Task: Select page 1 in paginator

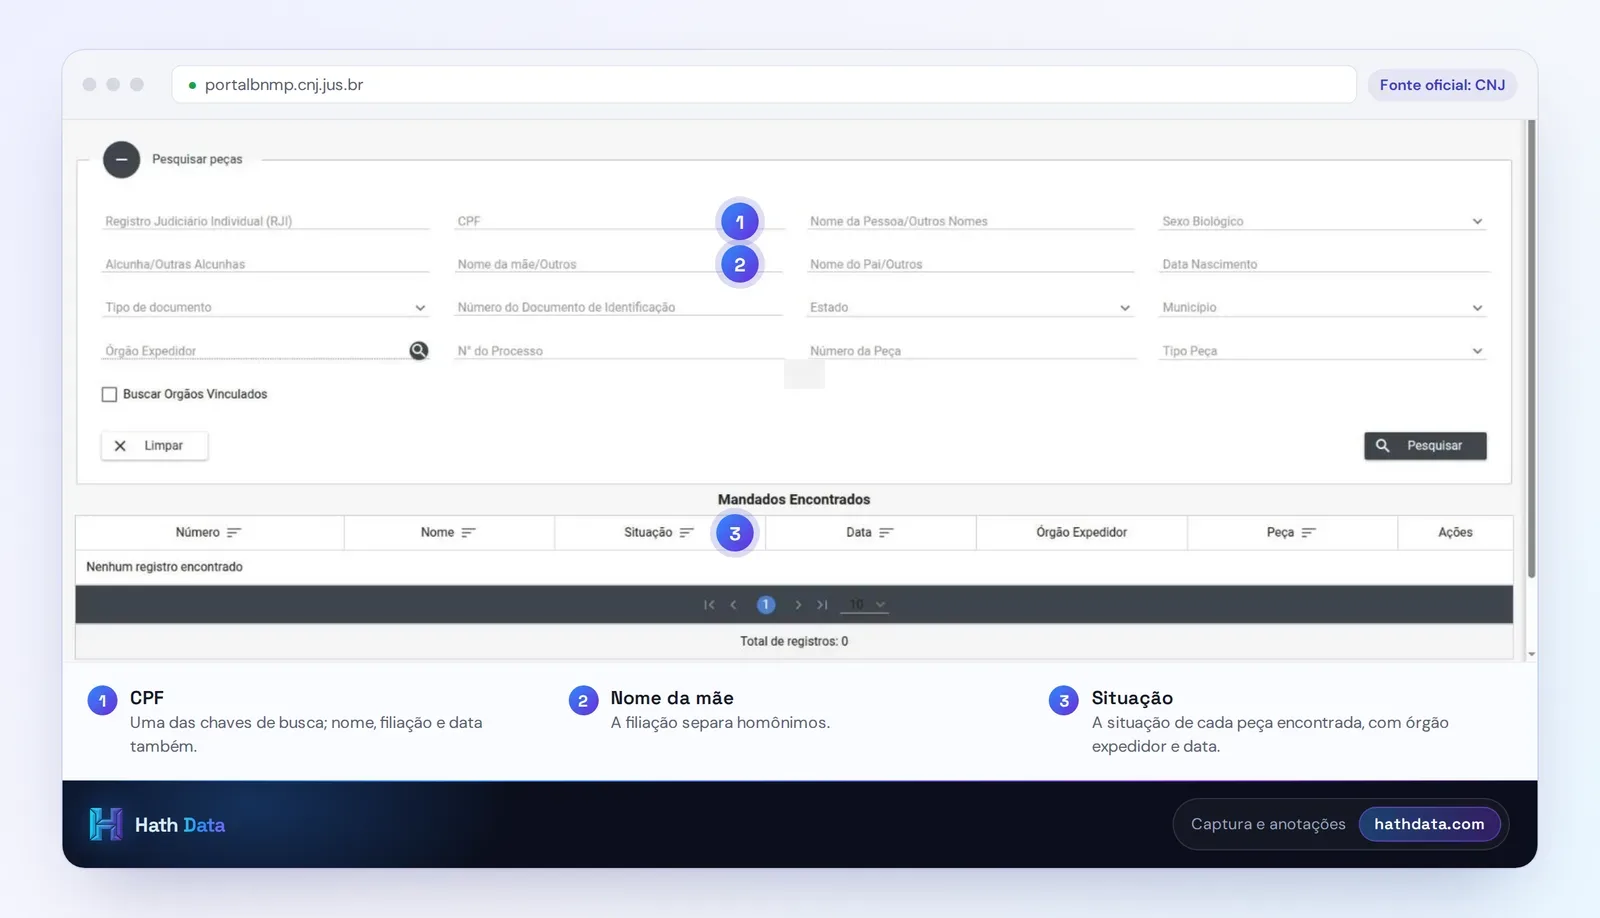Action: [x=766, y=605]
